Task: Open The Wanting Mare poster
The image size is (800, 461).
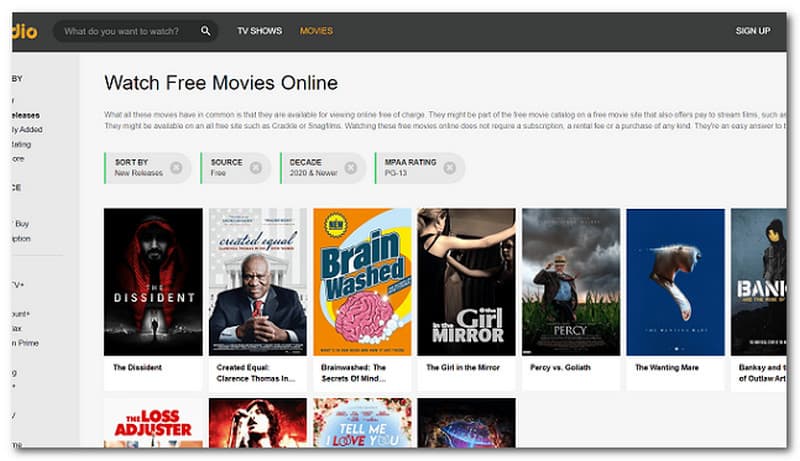Action: 676,281
